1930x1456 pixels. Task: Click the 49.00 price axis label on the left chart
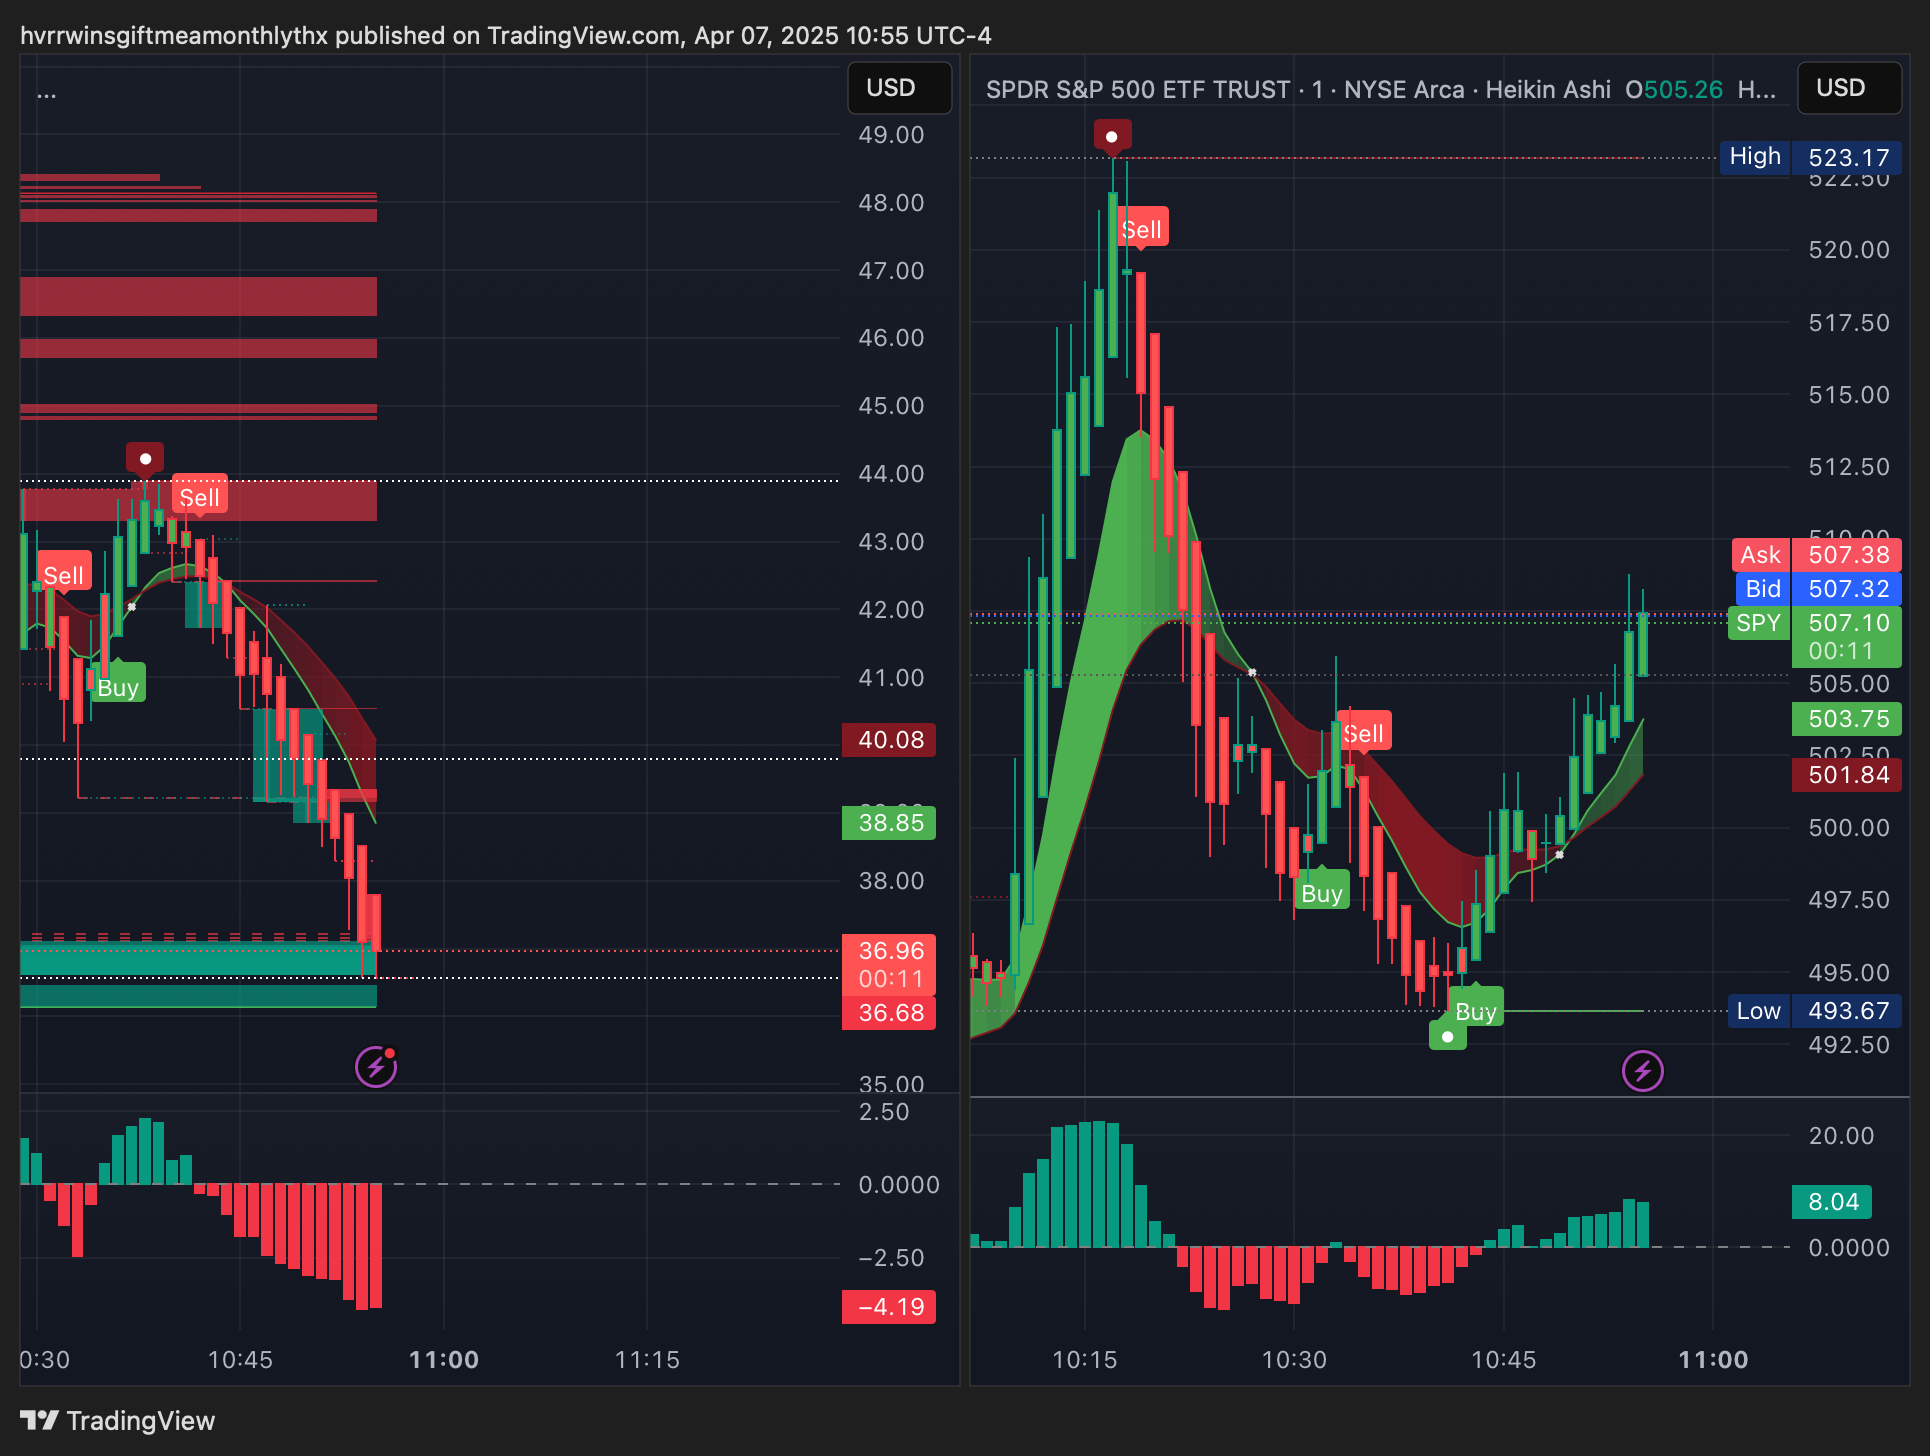pyautogui.click(x=891, y=135)
